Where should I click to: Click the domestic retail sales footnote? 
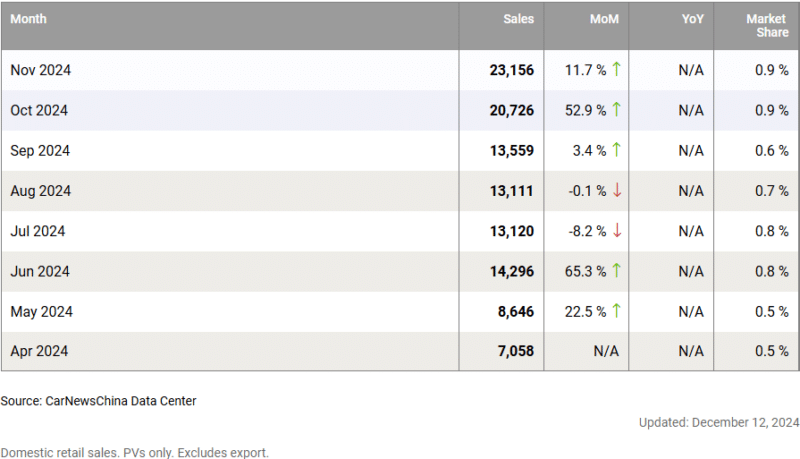134,452
